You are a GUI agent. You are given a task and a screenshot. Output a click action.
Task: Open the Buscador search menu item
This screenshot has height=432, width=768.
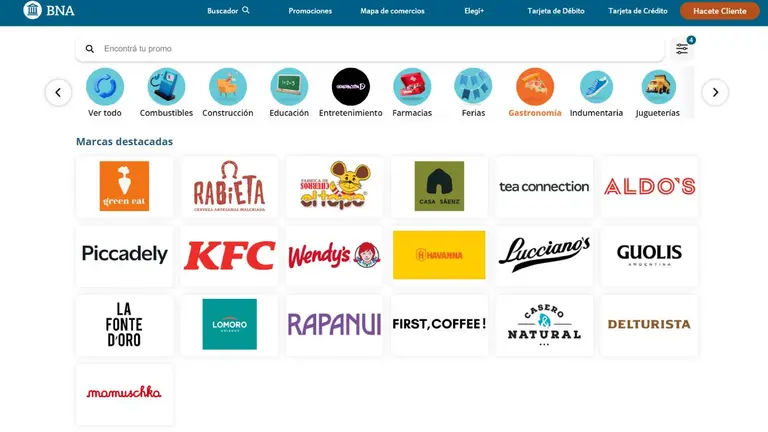(x=228, y=11)
